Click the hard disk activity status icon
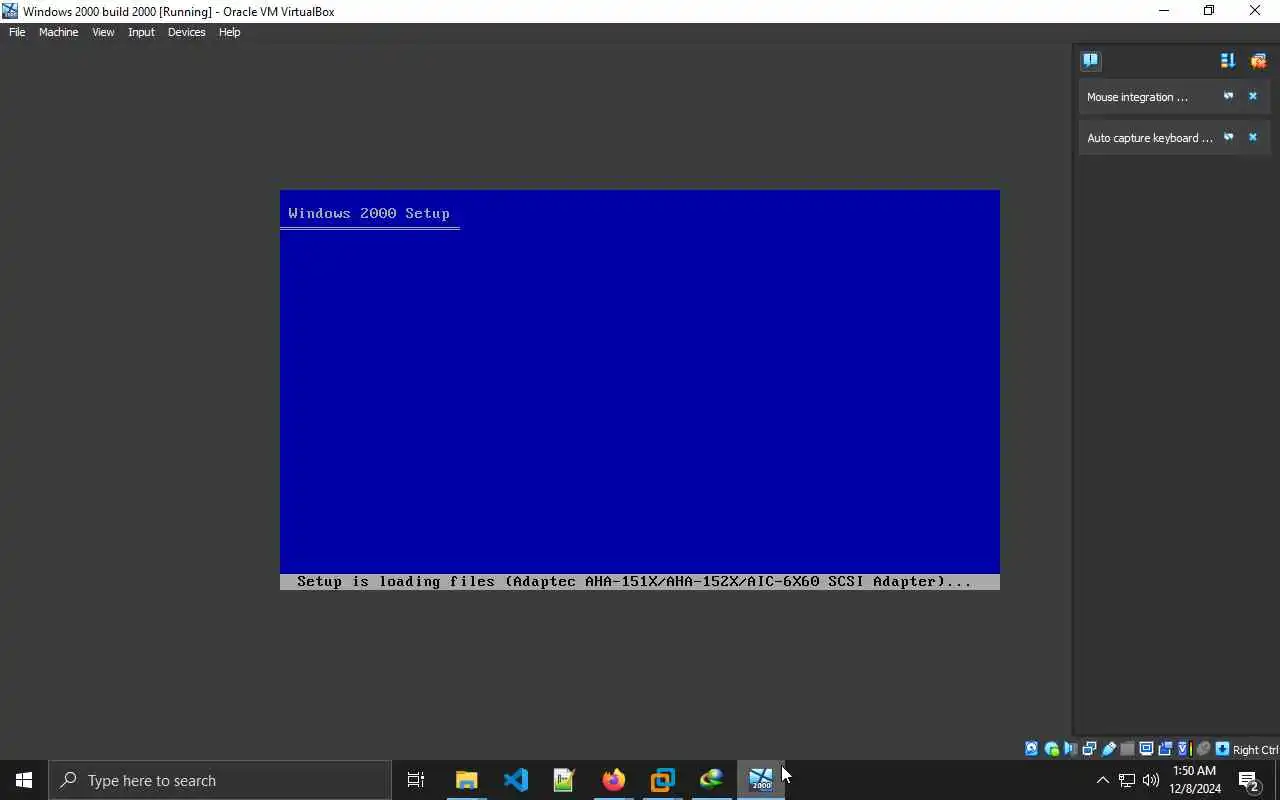Screen dimensions: 1280x800 [1032, 749]
